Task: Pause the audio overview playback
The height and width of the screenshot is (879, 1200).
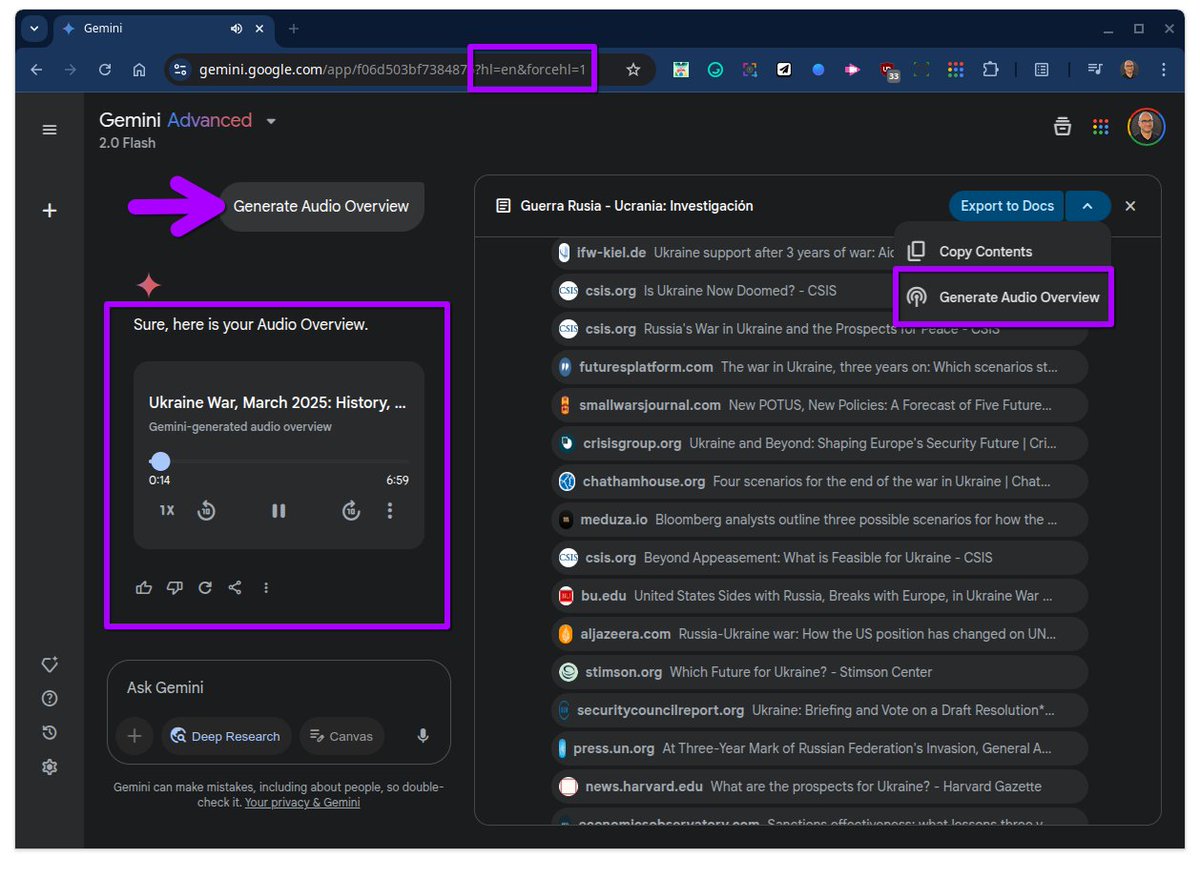Action: click(279, 511)
